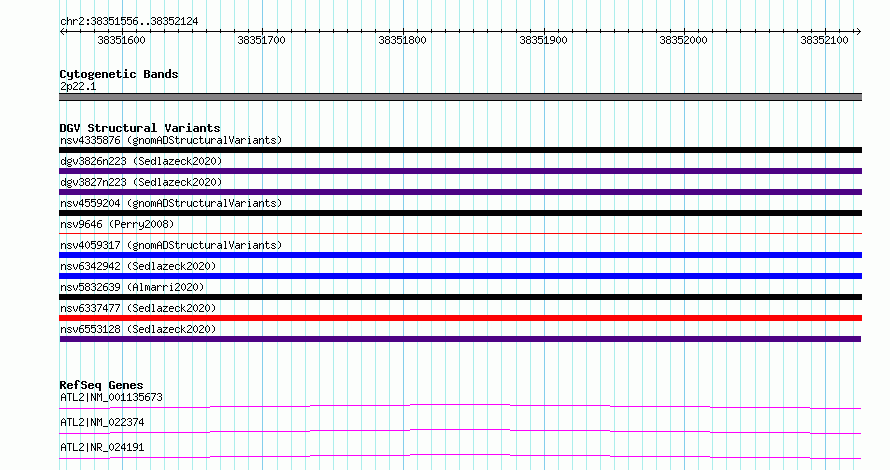Click the 38351700 ruler tick label
The height and width of the screenshot is (470, 890).
[x=262, y=40]
